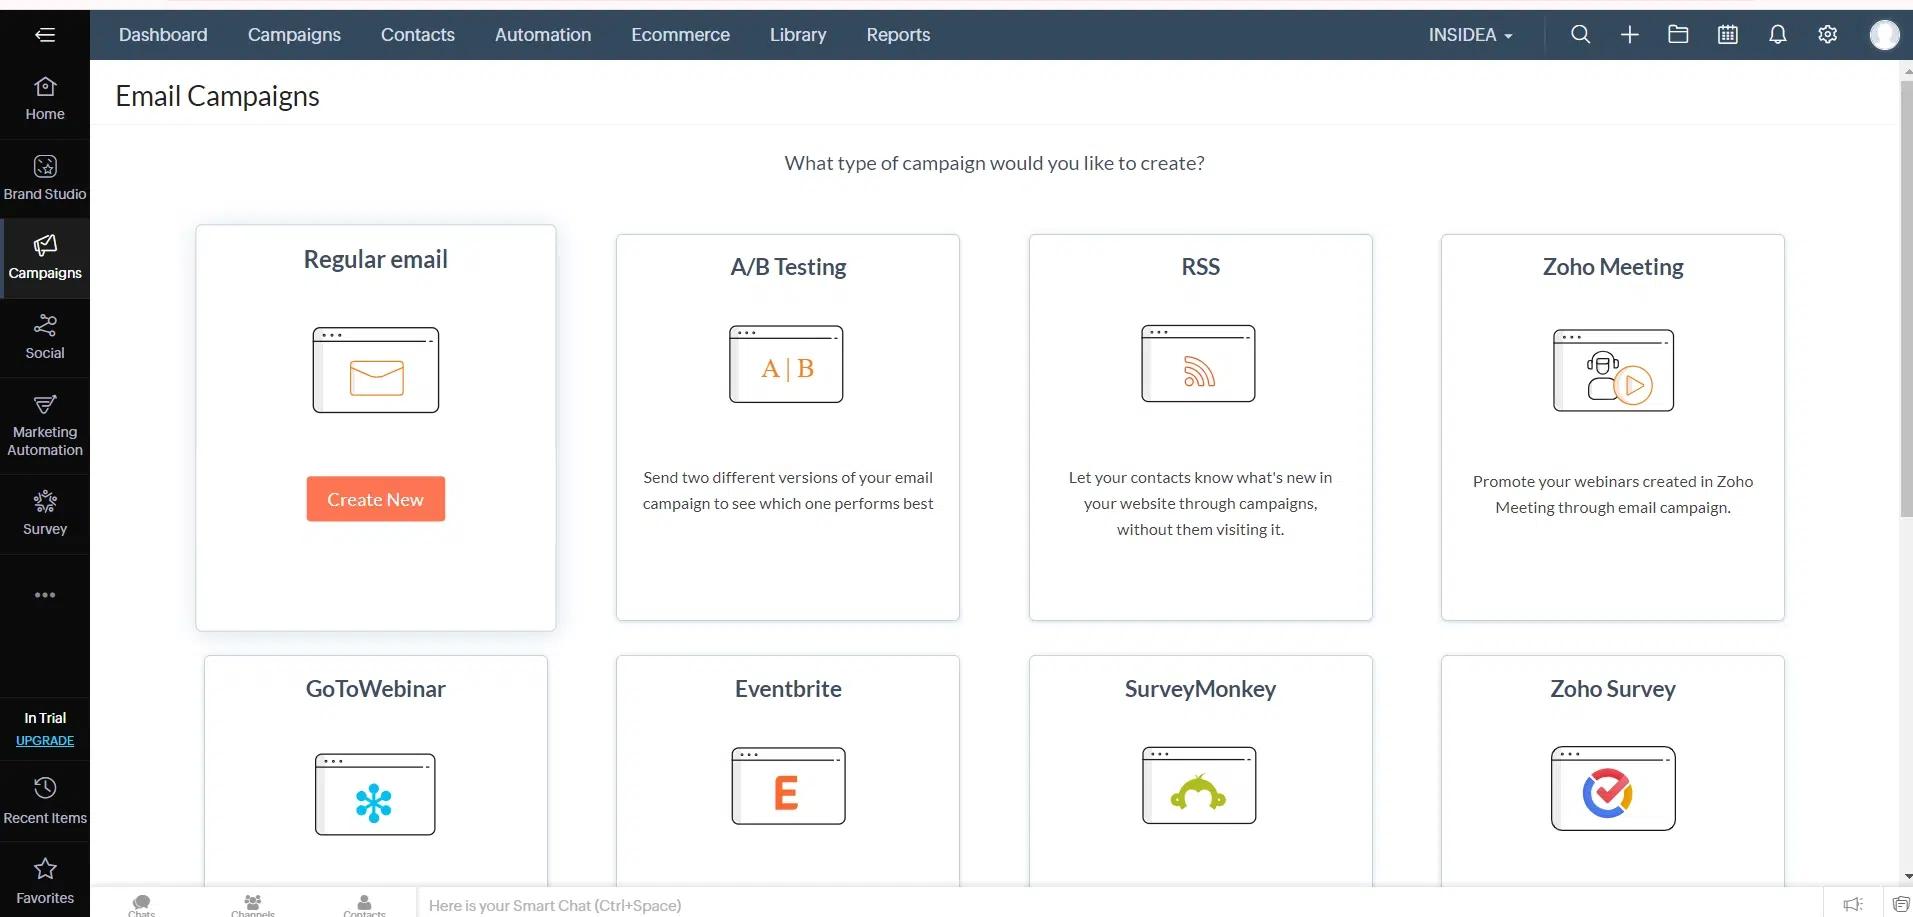1913x917 pixels.
Task: Open the Reports menu
Action: click(898, 35)
